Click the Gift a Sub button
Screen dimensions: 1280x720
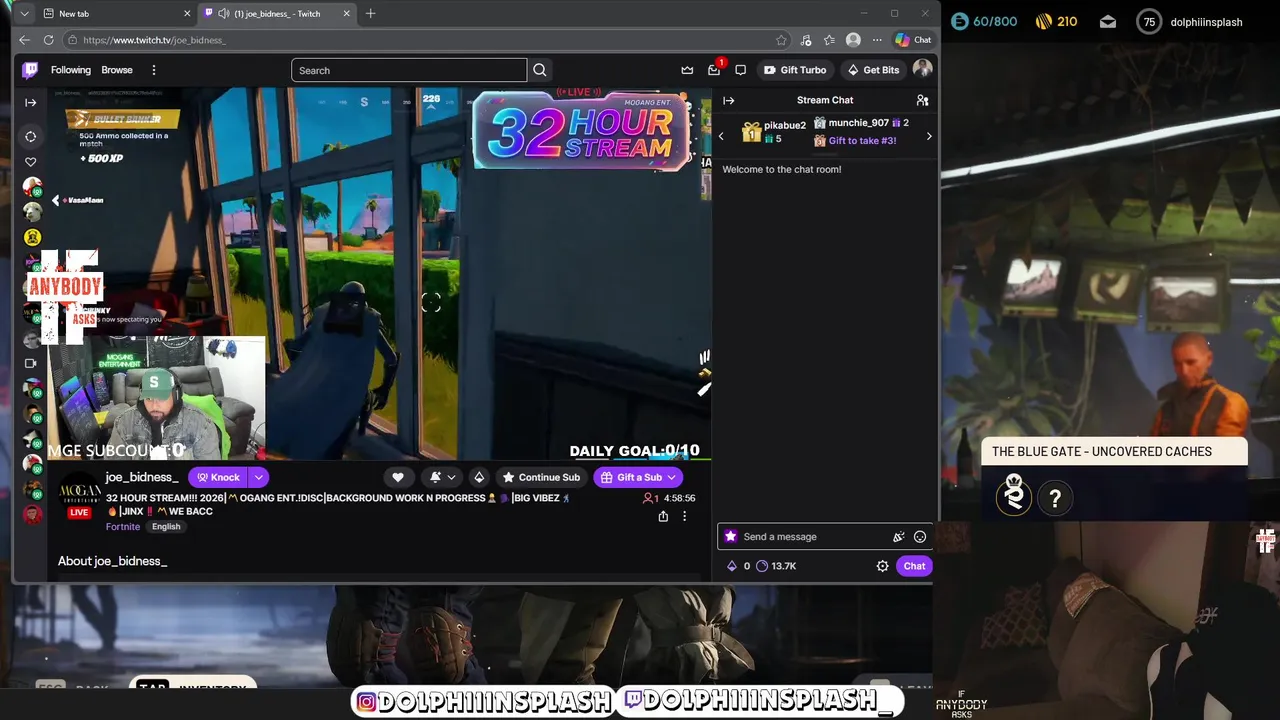click(x=631, y=477)
